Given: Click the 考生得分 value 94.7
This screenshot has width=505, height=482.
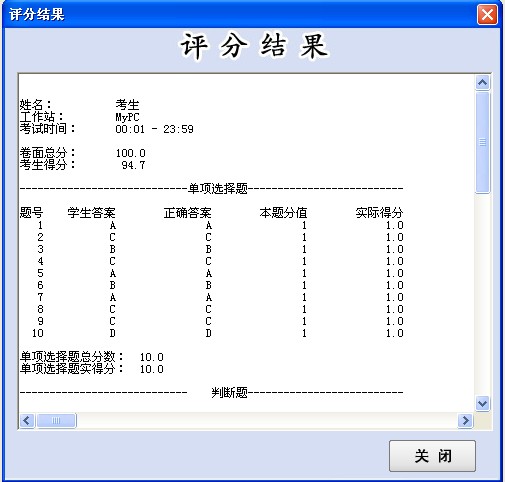Looking at the screenshot, I should pyautogui.click(x=133, y=165).
